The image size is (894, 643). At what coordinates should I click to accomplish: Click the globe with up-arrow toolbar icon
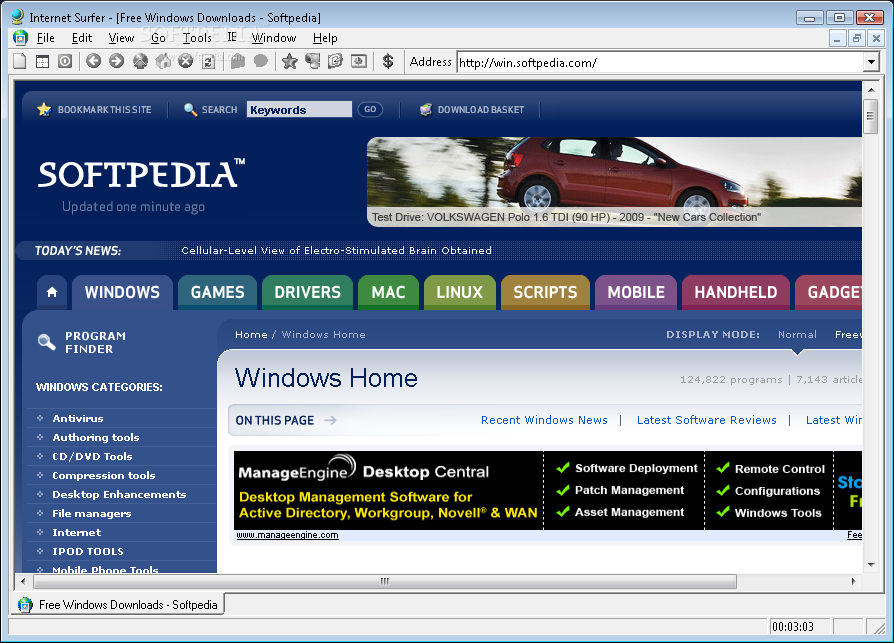(x=140, y=61)
